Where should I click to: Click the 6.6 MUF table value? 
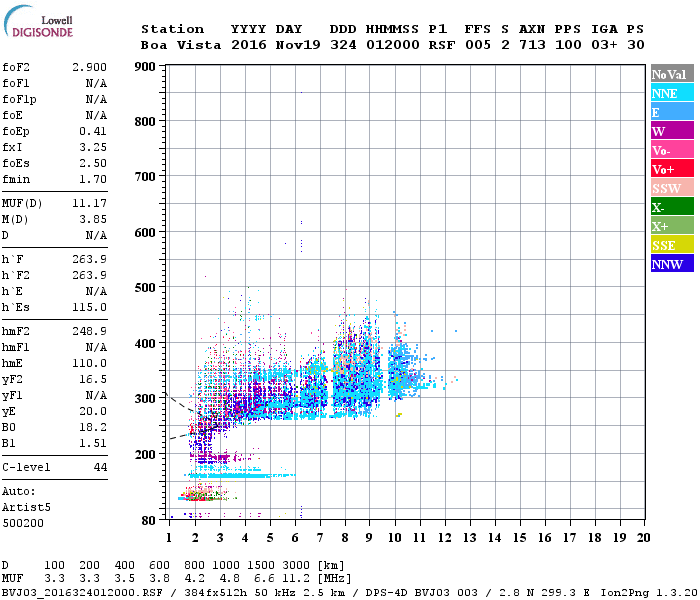[x=264, y=579]
